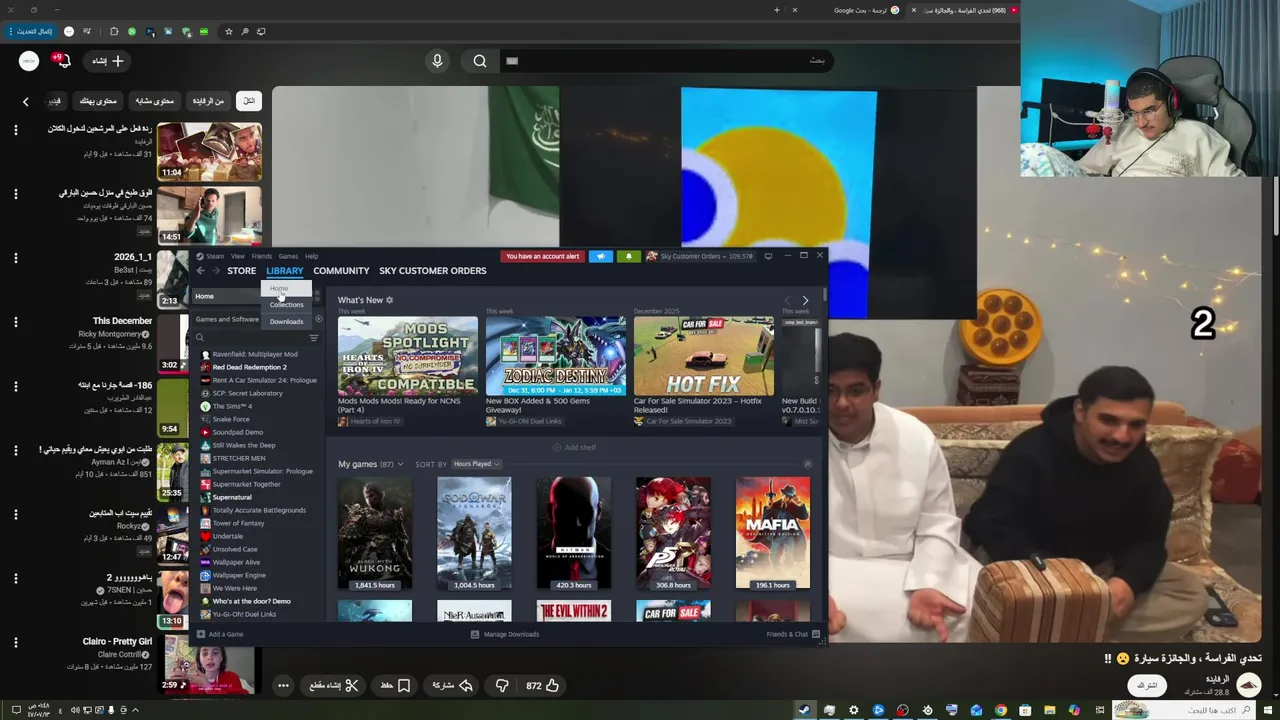Open the Help menu in Steam
Image resolution: width=1280 pixels, height=720 pixels.
pos(311,256)
